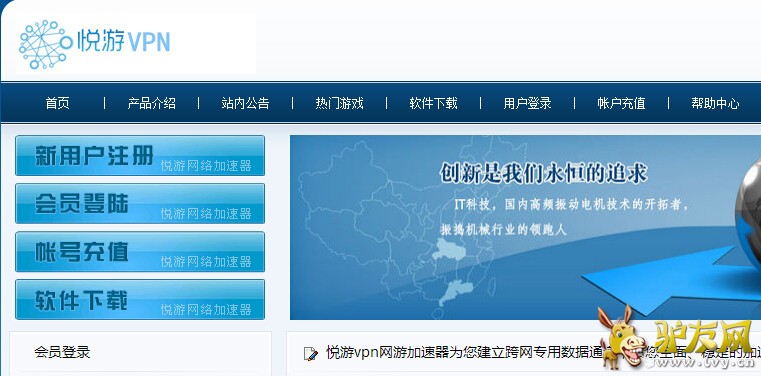
Task: Click the 软件下载 sidebar button
Action: (x=140, y=299)
